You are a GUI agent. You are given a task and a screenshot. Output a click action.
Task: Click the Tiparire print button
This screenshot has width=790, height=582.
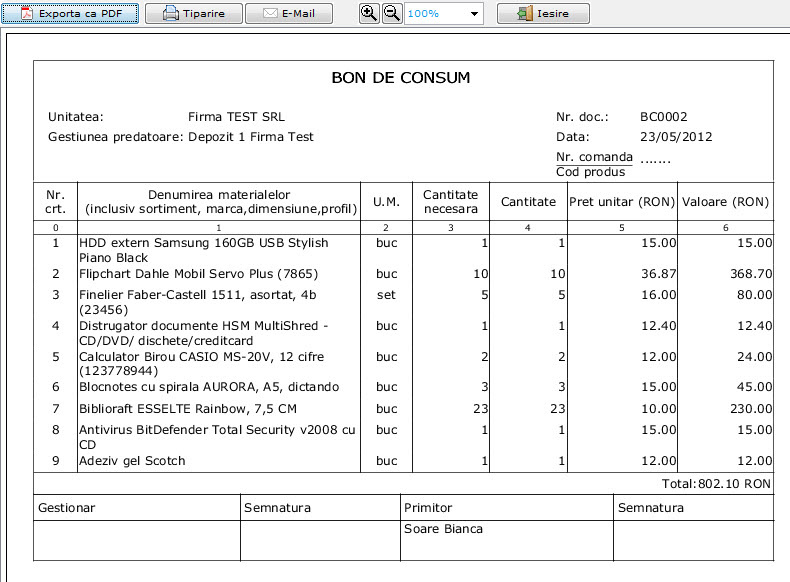193,14
